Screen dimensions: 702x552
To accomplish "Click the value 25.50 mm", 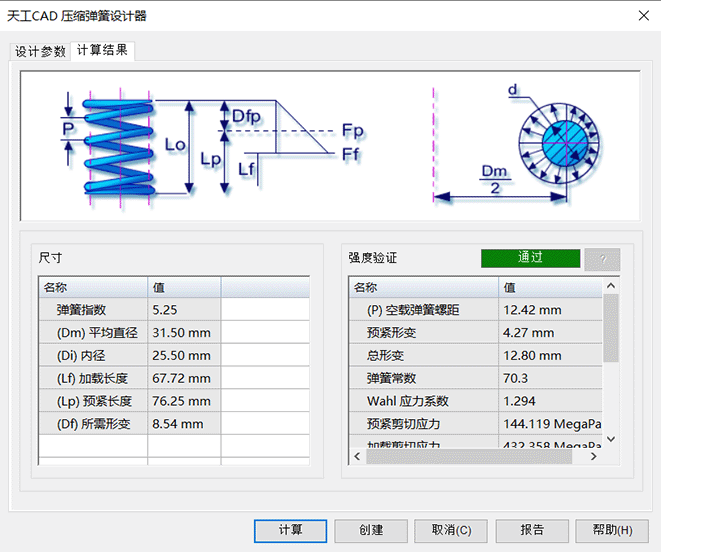I will point(181,355).
